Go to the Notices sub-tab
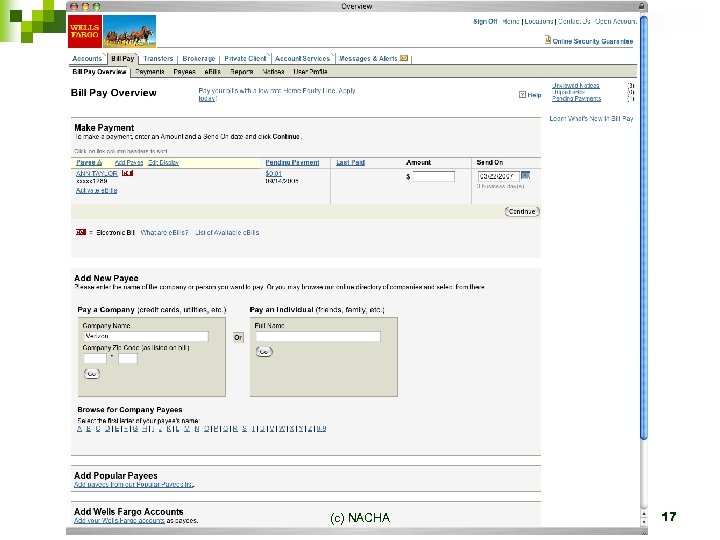The height and width of the screenshot is (540, 720). pyautogui.click(x=273, y=72)
